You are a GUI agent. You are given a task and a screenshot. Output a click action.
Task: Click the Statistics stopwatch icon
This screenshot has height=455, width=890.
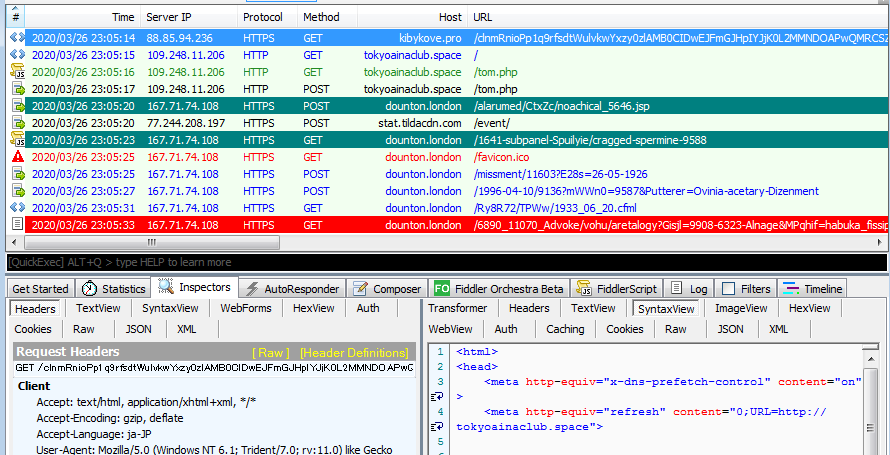tap(89, 289)
